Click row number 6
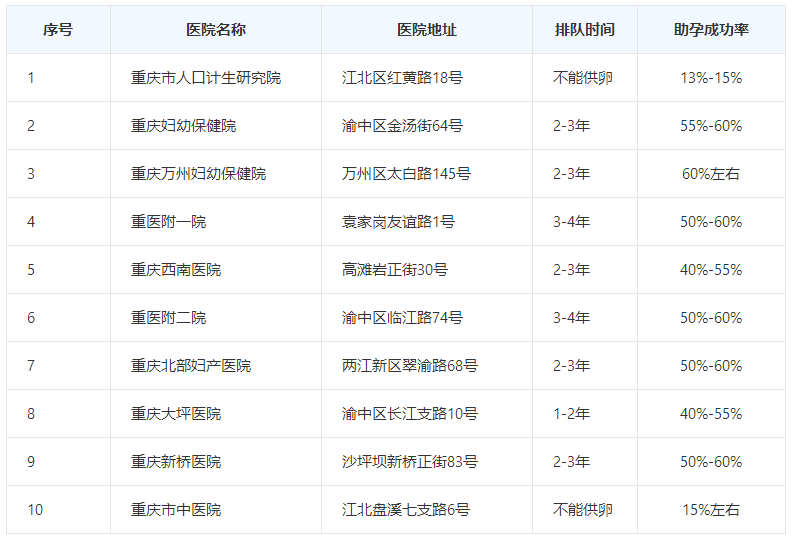Screen dimensions: 794x541 coord(31,318)
